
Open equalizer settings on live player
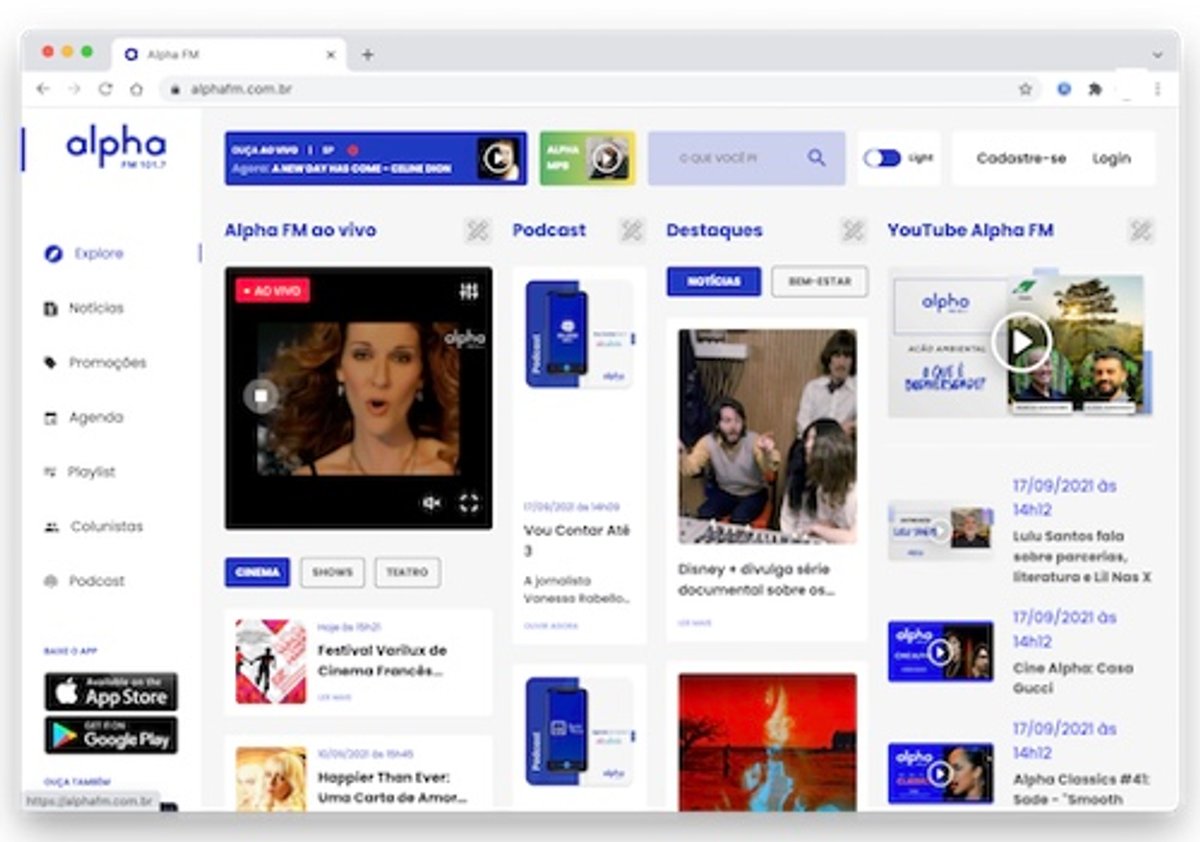(x=469, y=291)
